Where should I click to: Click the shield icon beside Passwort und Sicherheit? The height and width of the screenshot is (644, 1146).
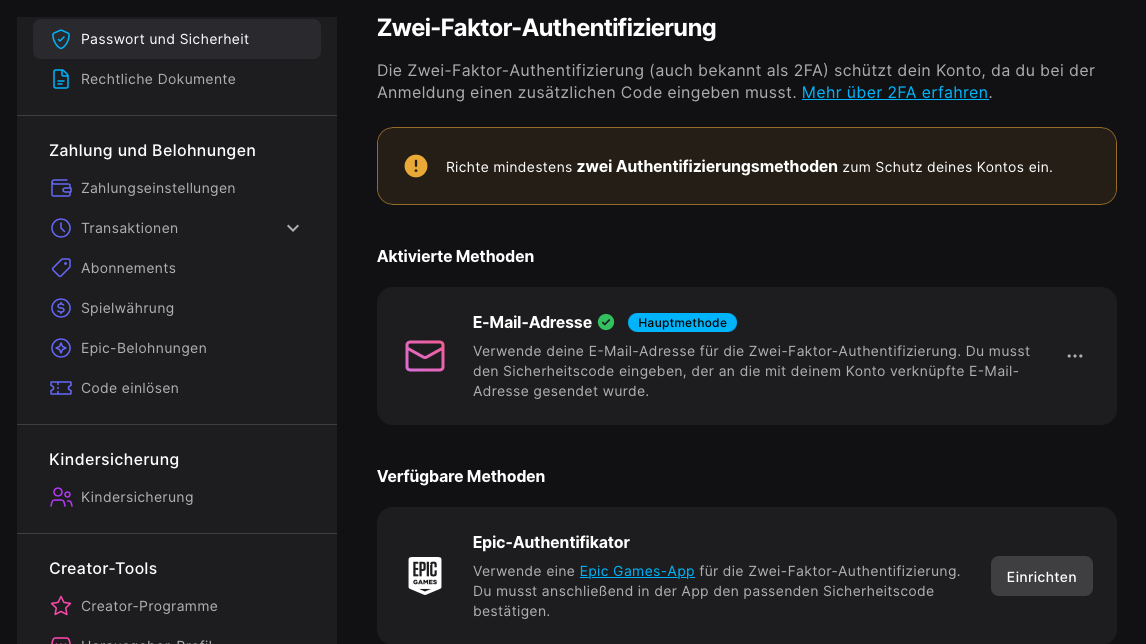(61, 39)
